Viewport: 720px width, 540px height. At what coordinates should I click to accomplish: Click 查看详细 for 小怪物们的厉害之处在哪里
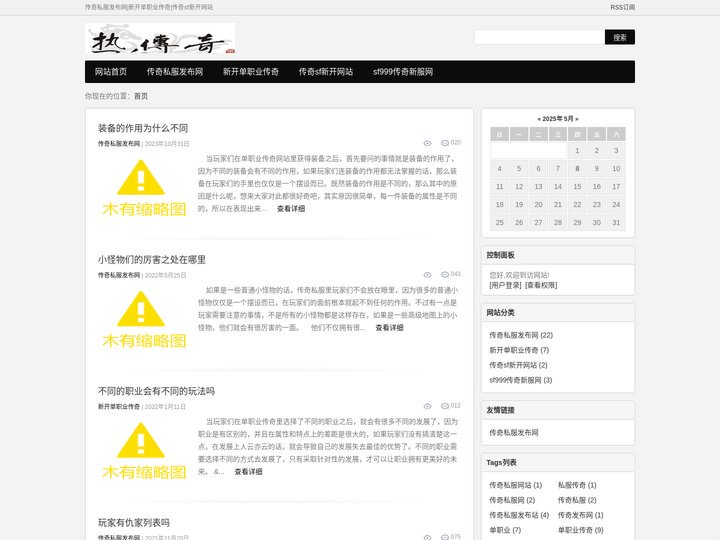[389, 327]
